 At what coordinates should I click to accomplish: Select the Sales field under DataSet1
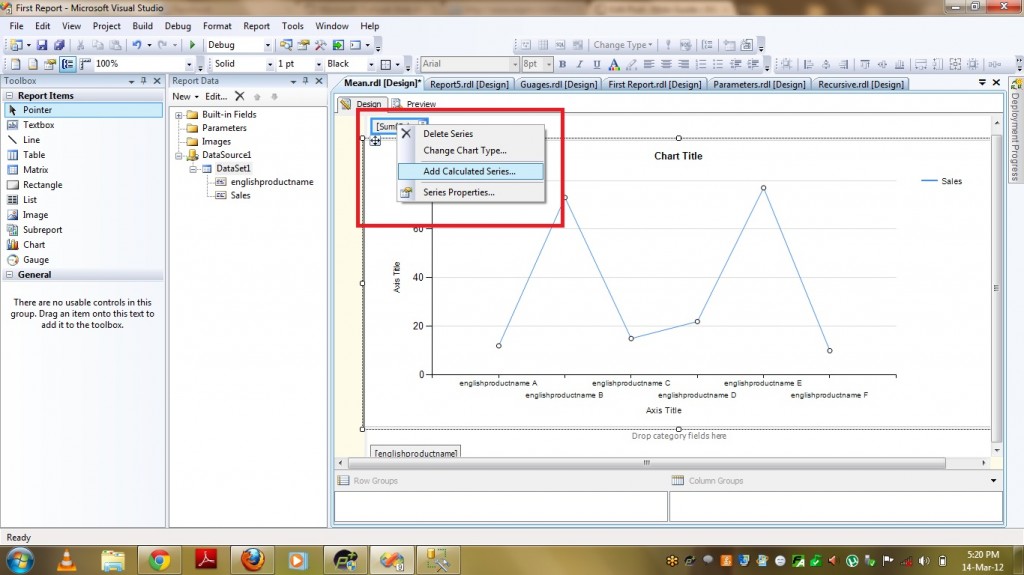click(x=240, y=196)
